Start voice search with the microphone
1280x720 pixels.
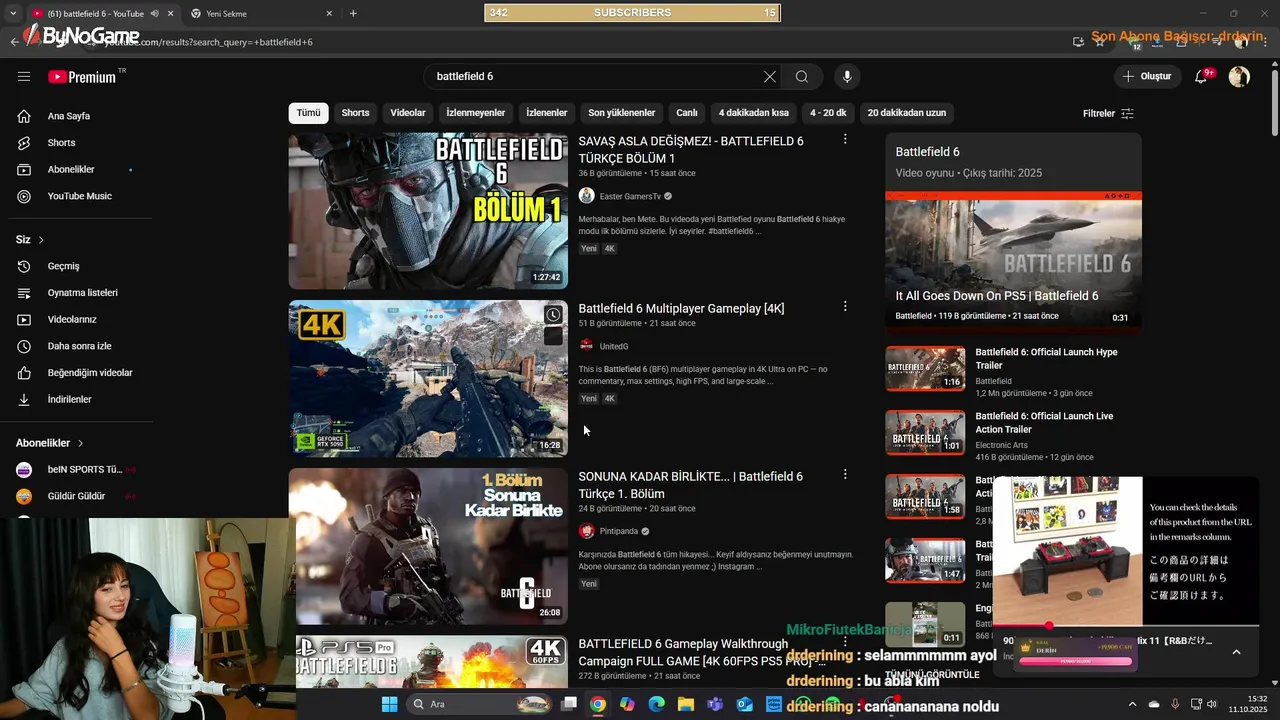click(x=847, y=76)
